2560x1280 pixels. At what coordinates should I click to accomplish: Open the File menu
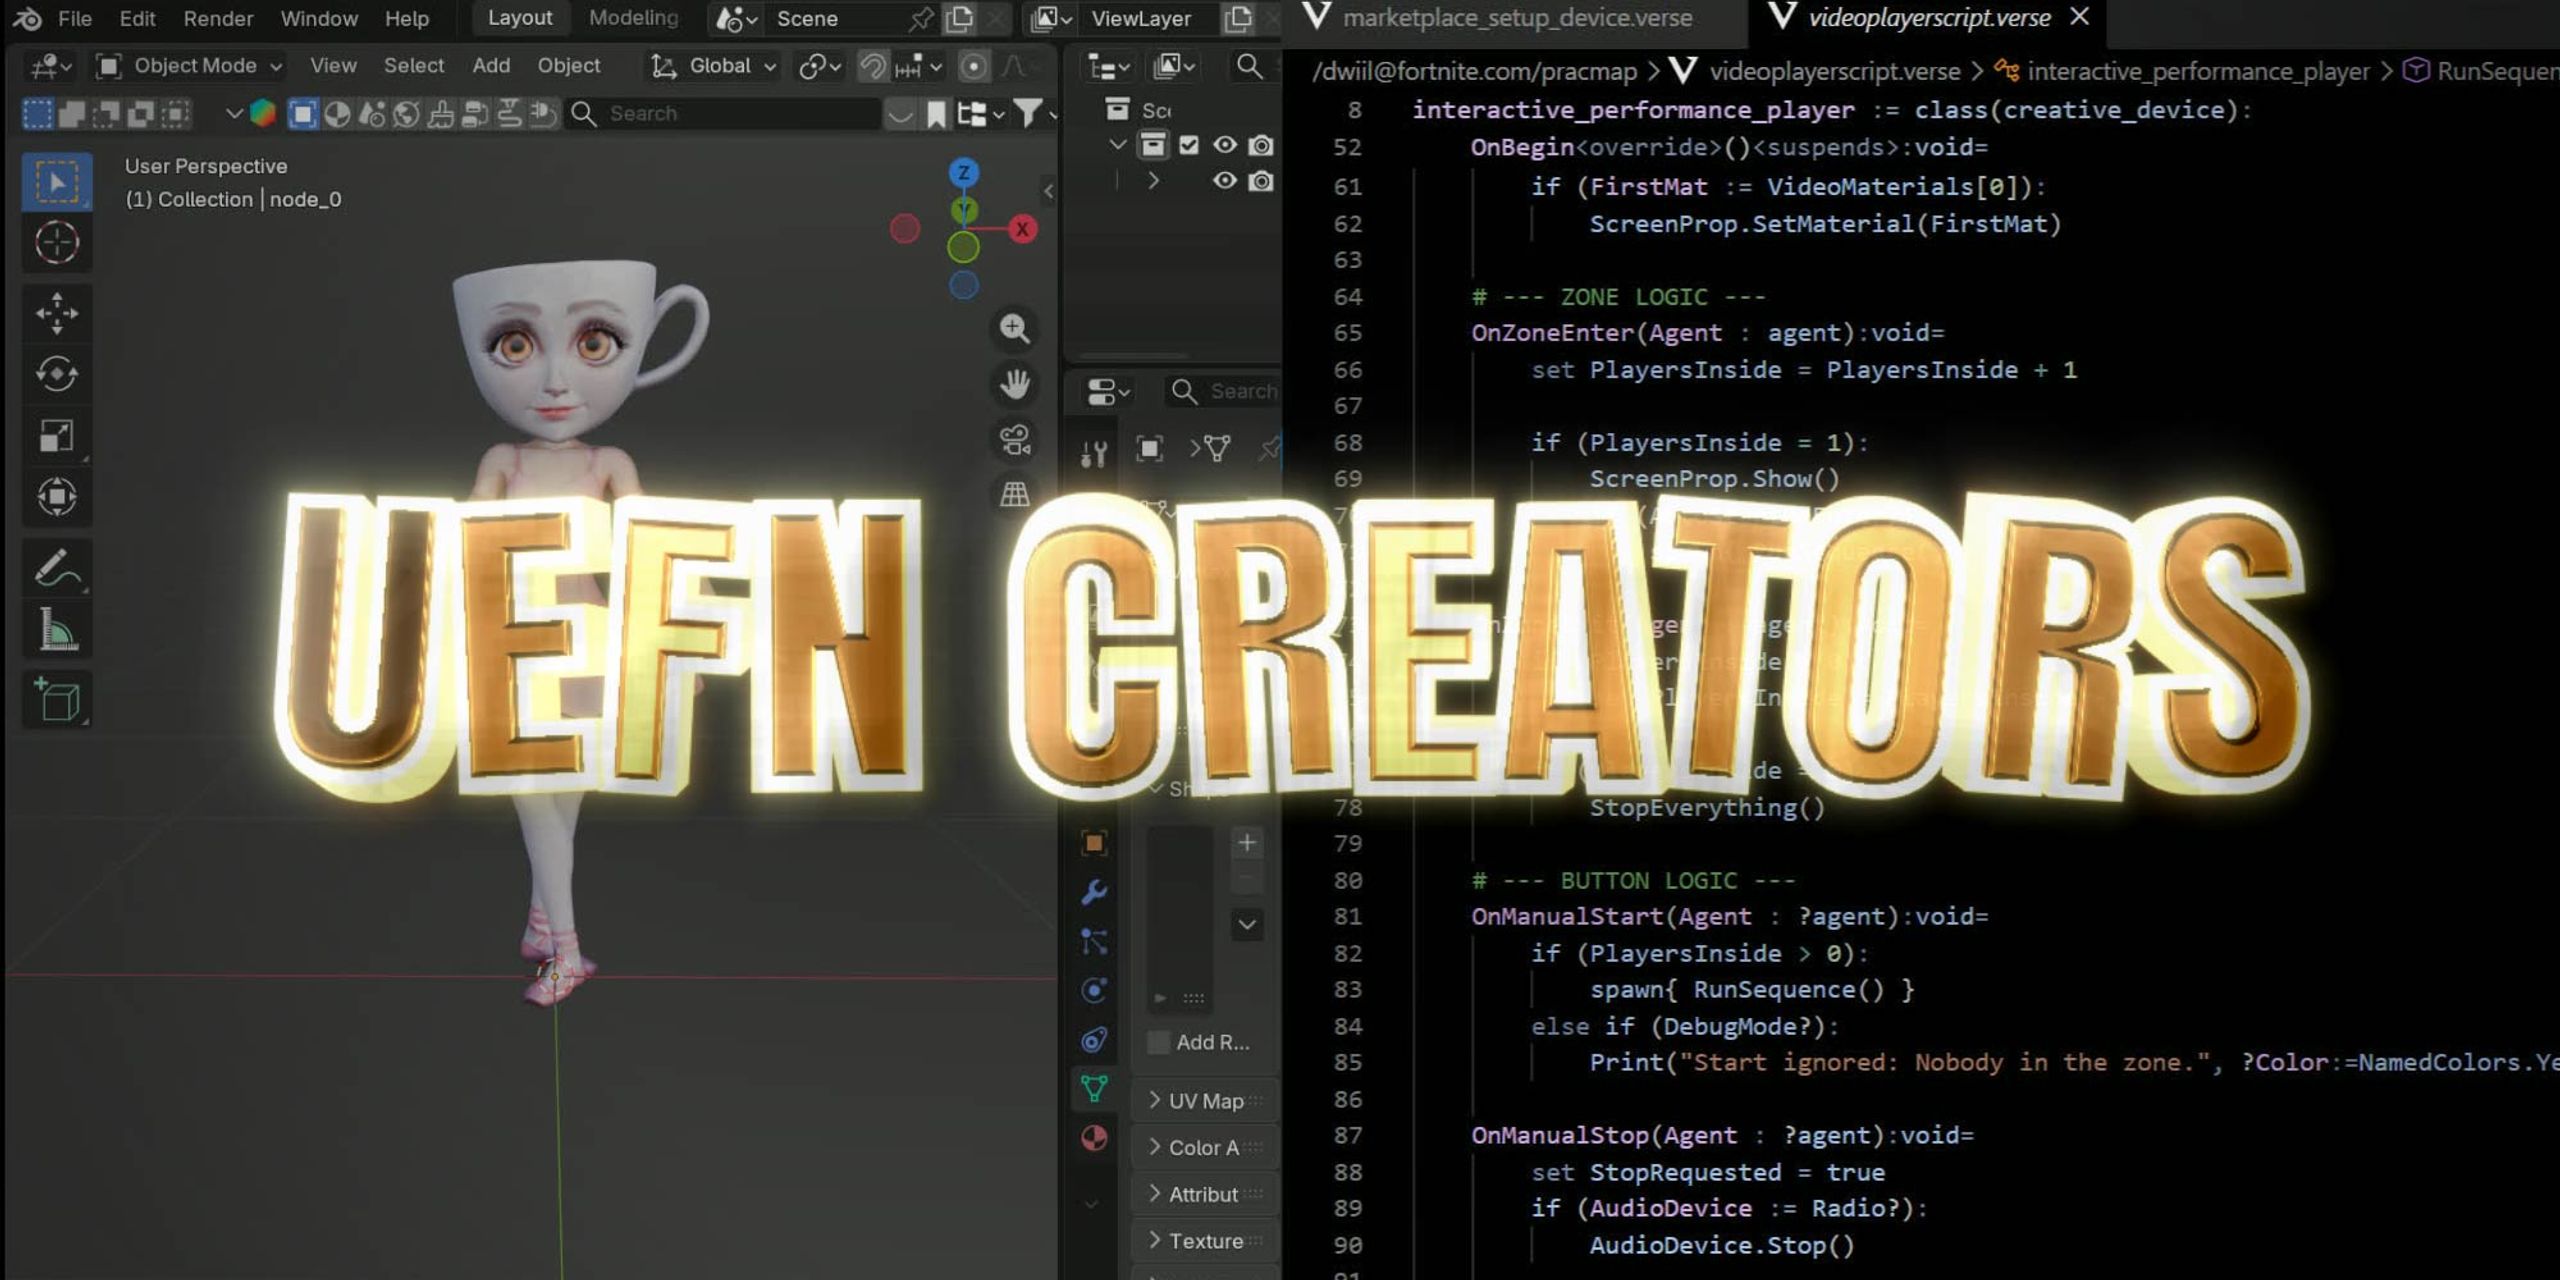tap(75, 18)
